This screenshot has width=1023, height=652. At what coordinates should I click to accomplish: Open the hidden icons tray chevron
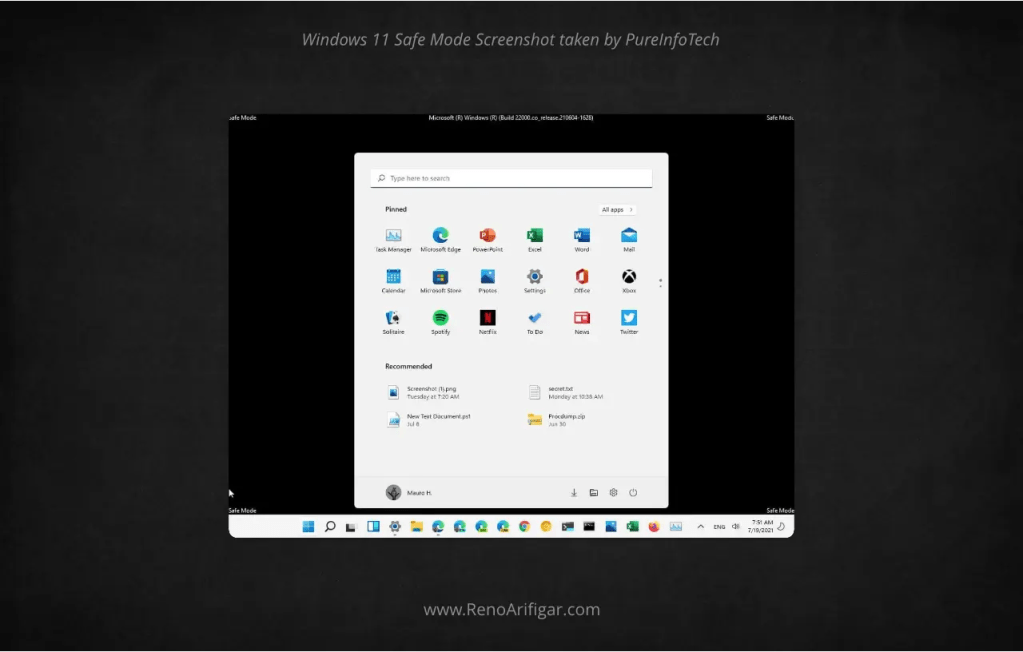click(x=701, y=525)
